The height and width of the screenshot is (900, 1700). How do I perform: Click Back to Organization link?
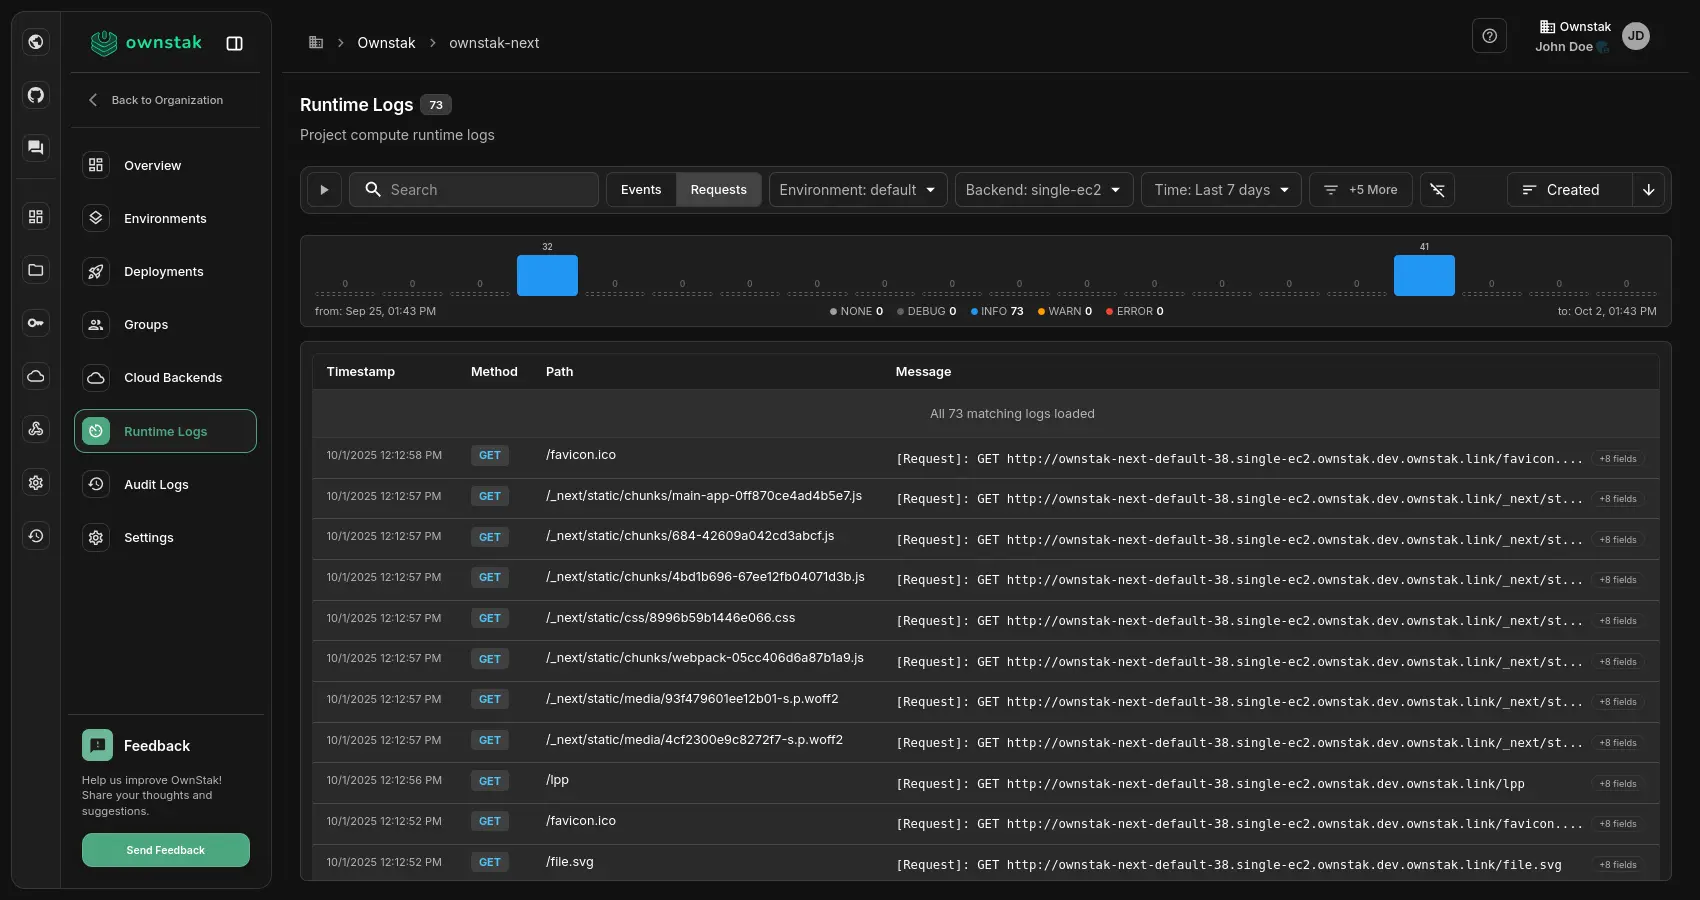tap(166, 100)
